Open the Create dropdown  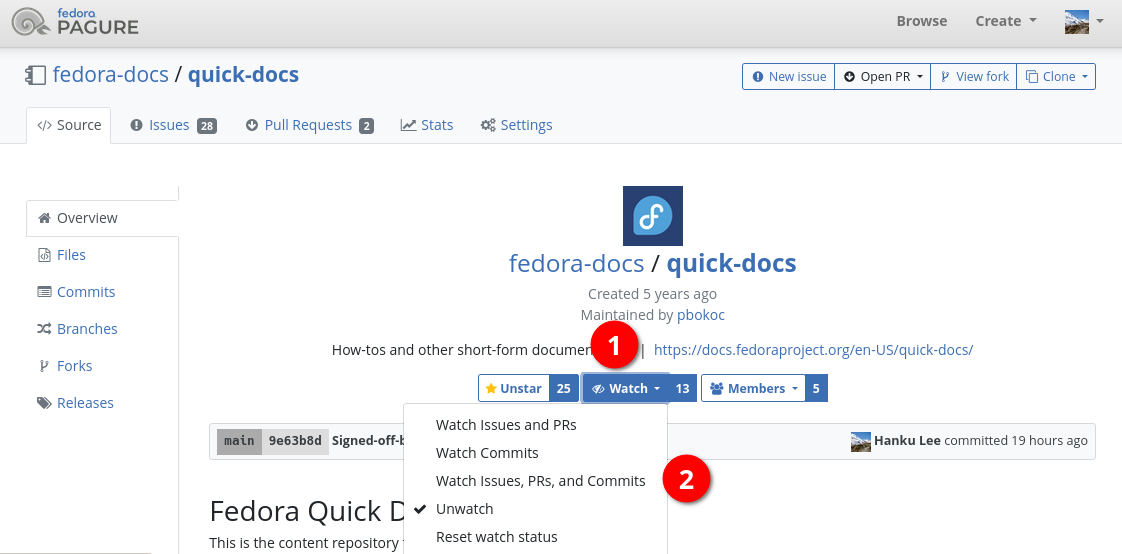(1005, 21)
